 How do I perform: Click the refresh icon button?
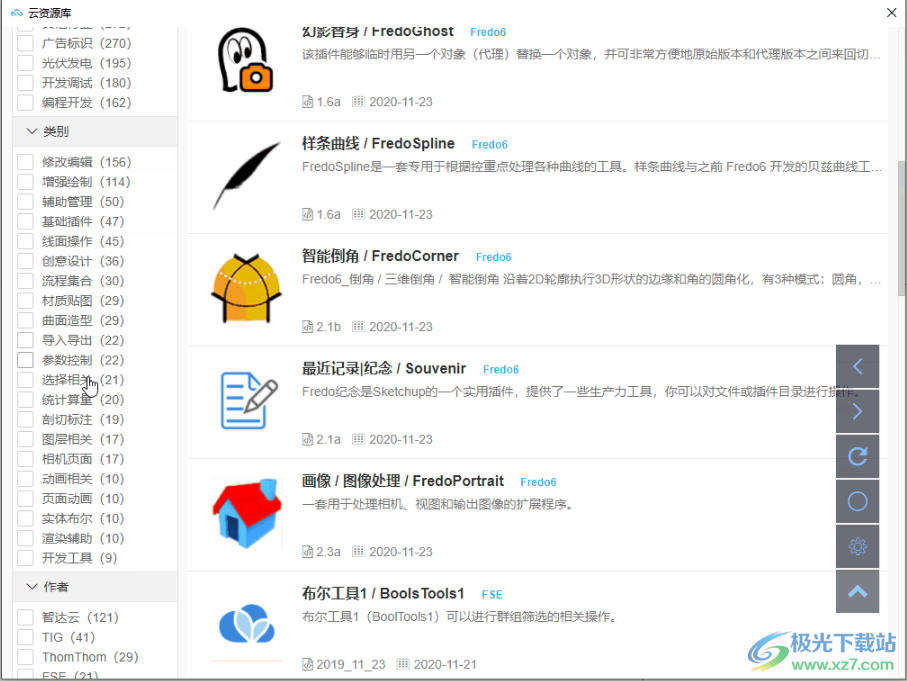857,457
